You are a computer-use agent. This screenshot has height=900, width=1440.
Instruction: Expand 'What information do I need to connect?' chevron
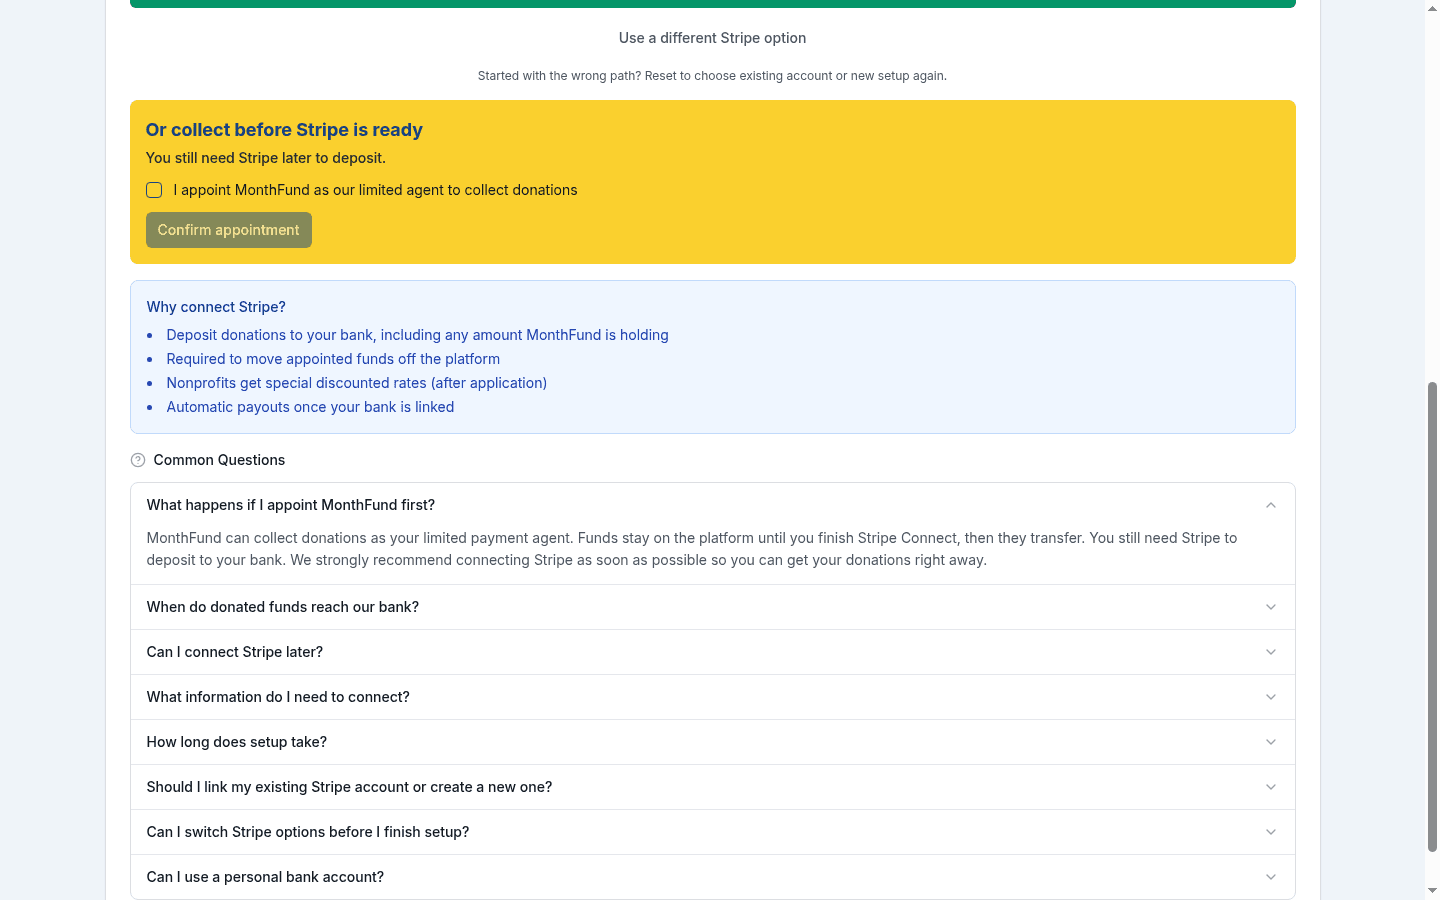pos(1271,697)
